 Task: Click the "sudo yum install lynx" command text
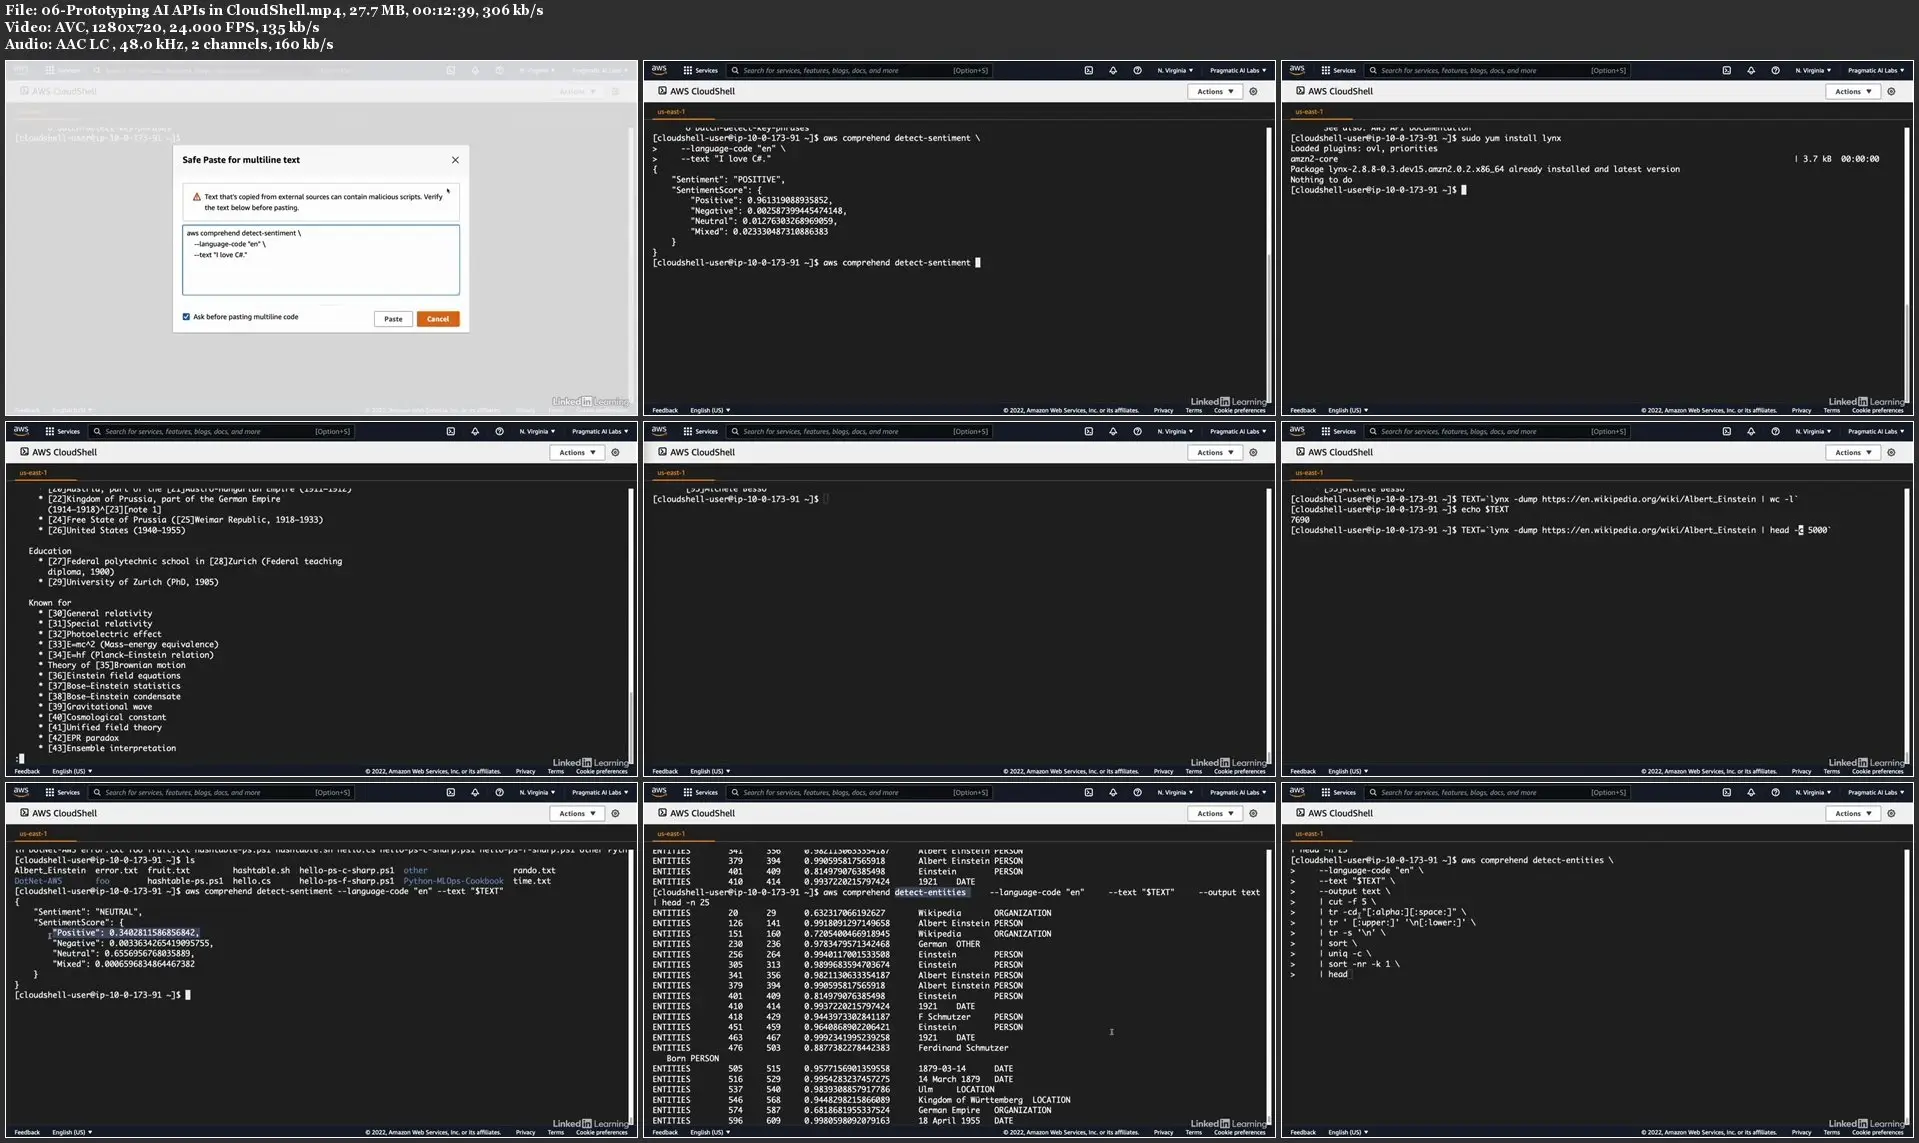click(1511, 138)
